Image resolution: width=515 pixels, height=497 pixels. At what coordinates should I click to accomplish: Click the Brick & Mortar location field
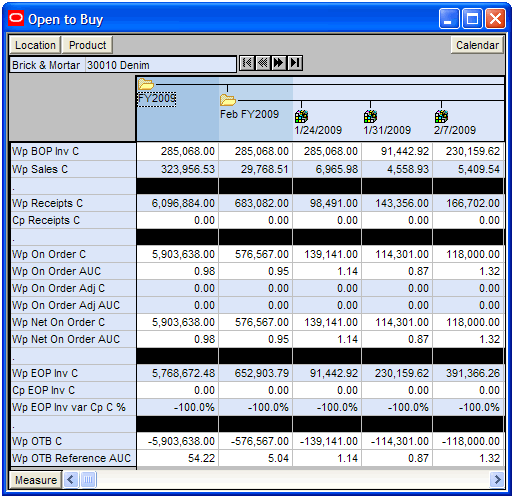(x=48, y=65)
